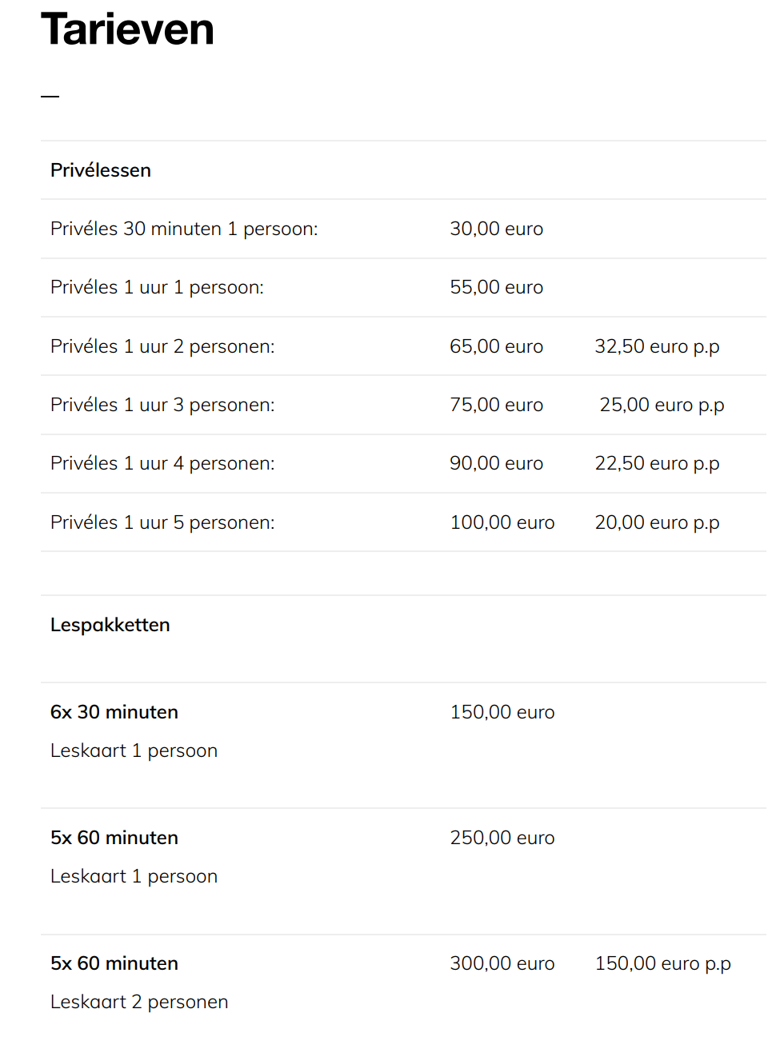Select the 32,50 euro p.p price
The image size is (781, 1040).
657,346
